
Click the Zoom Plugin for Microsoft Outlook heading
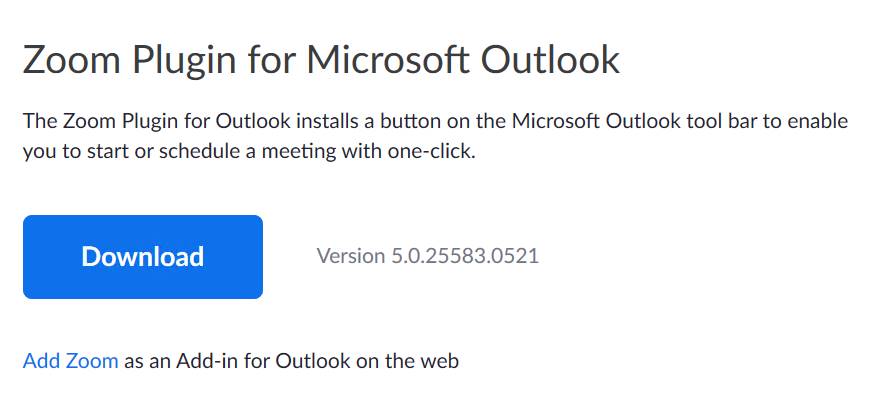[321, 60]
